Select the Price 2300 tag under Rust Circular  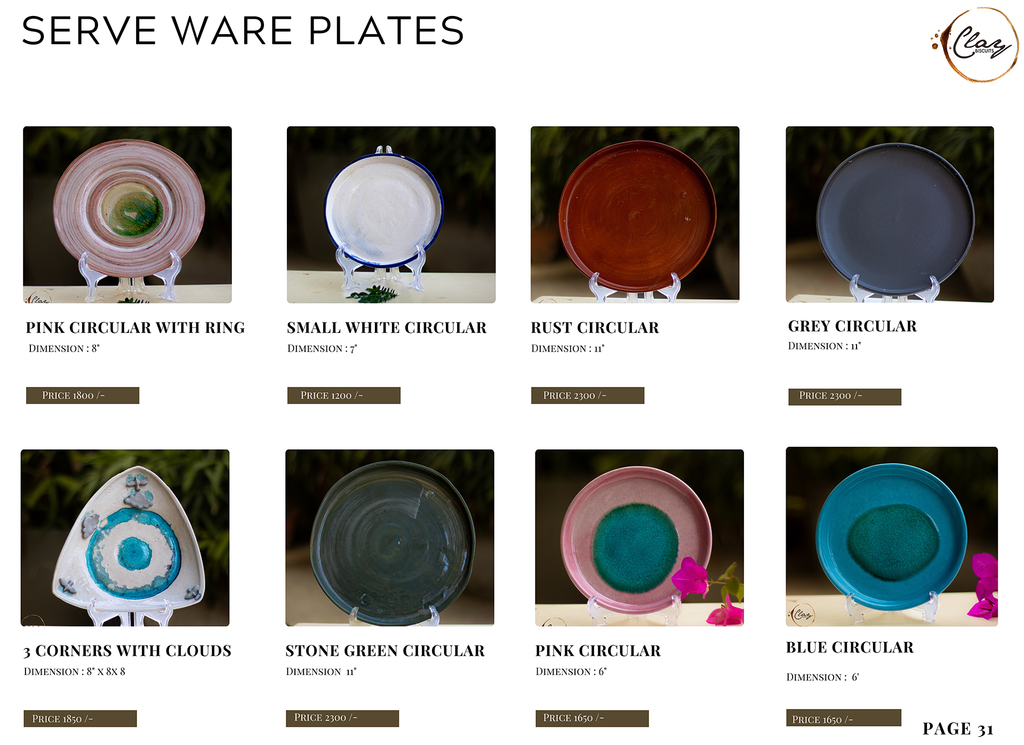[588, 396]
